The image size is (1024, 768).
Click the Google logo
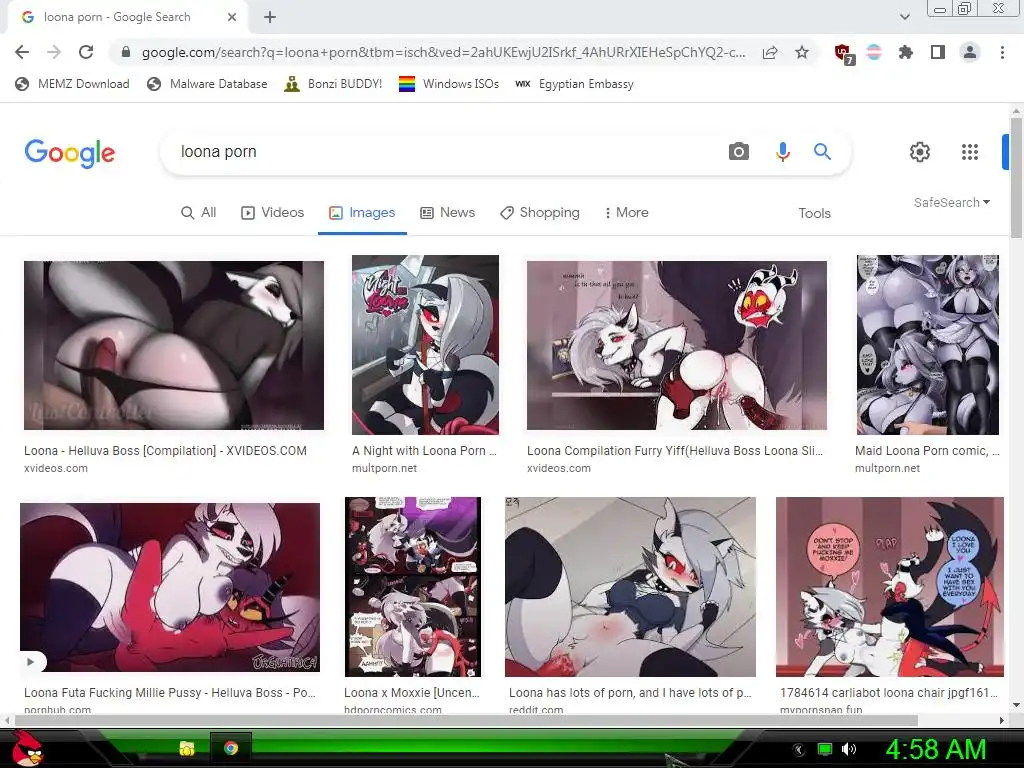tap(70, 153)
